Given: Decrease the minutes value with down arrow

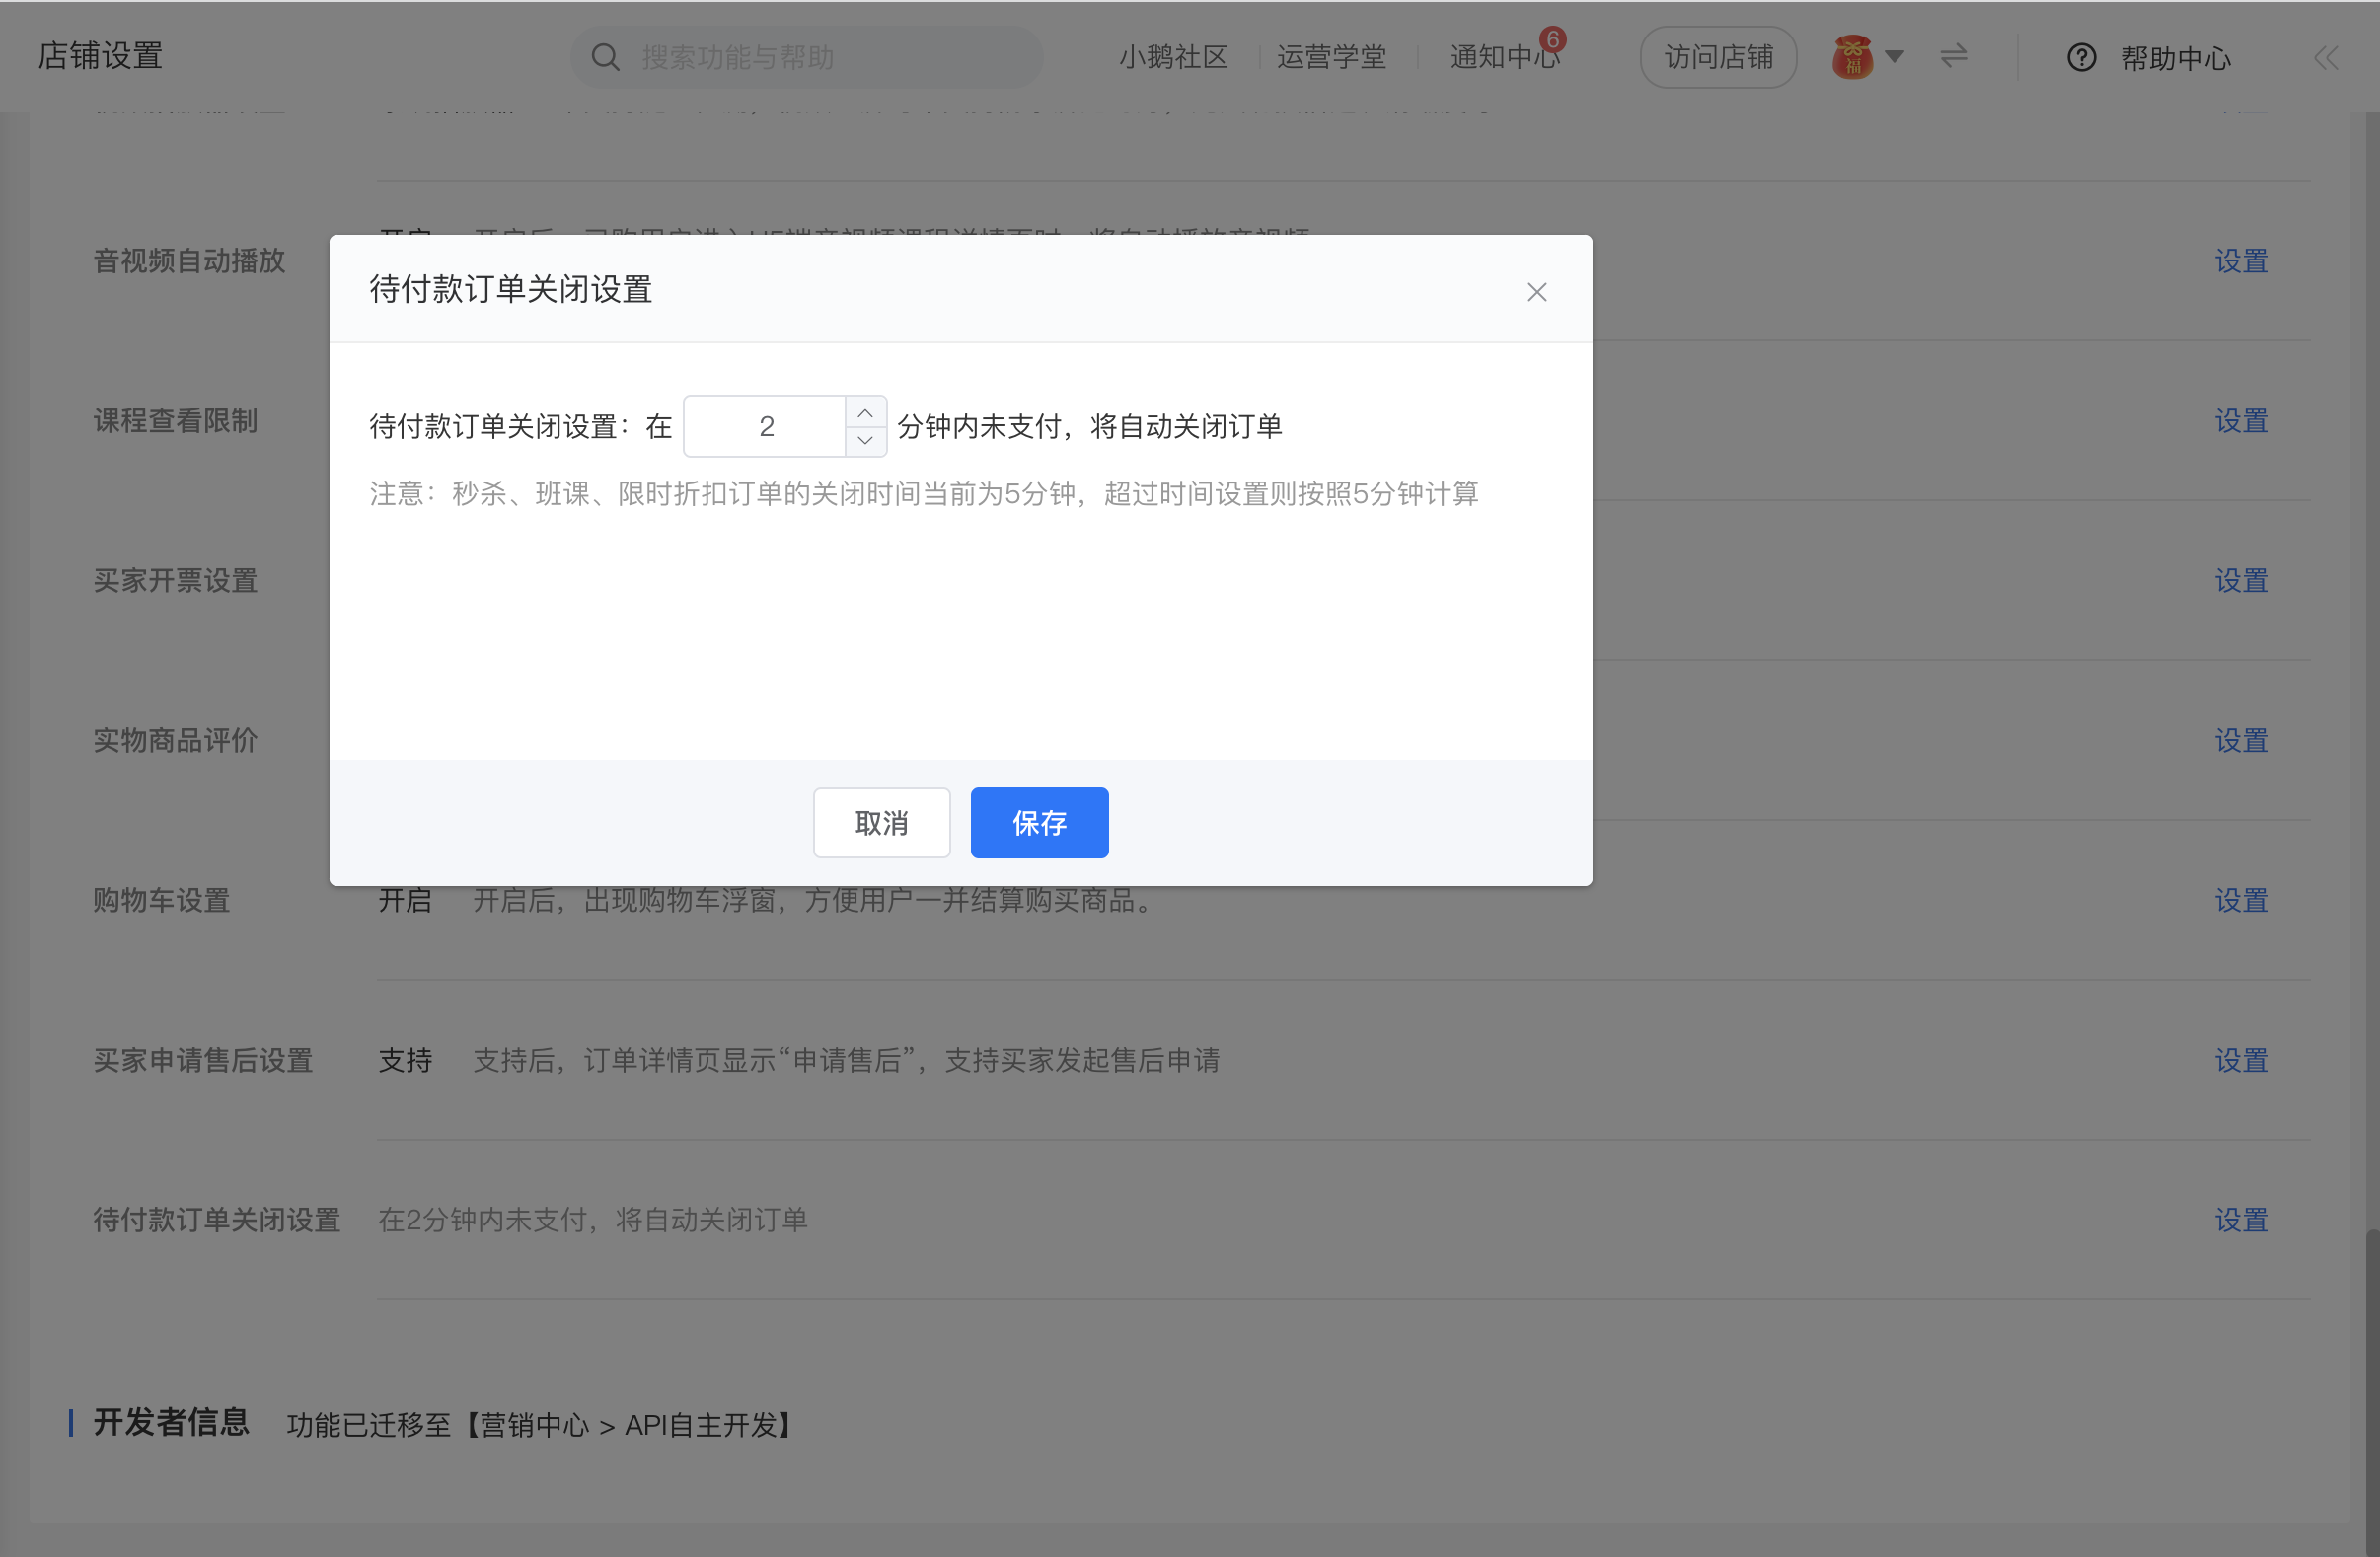Looking at the screenshot, I should (x=865, y=441).
